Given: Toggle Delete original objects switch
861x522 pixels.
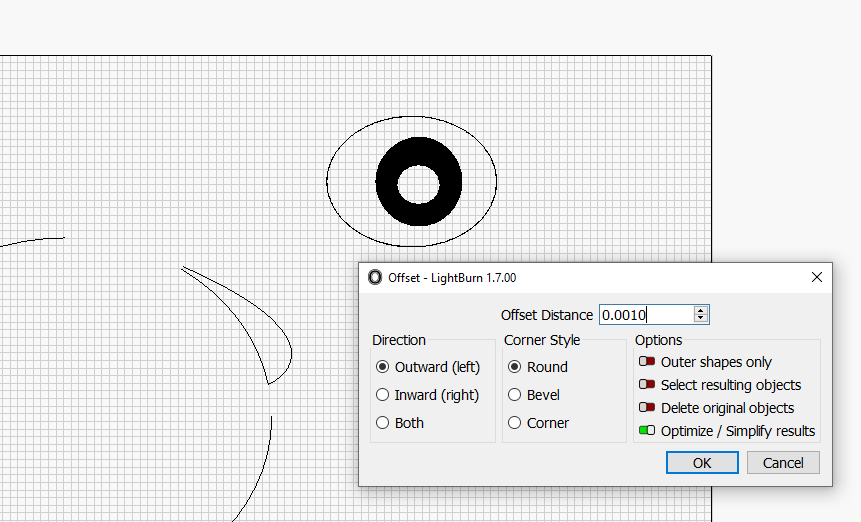Looking at the screenshot, I should point(647,408).
